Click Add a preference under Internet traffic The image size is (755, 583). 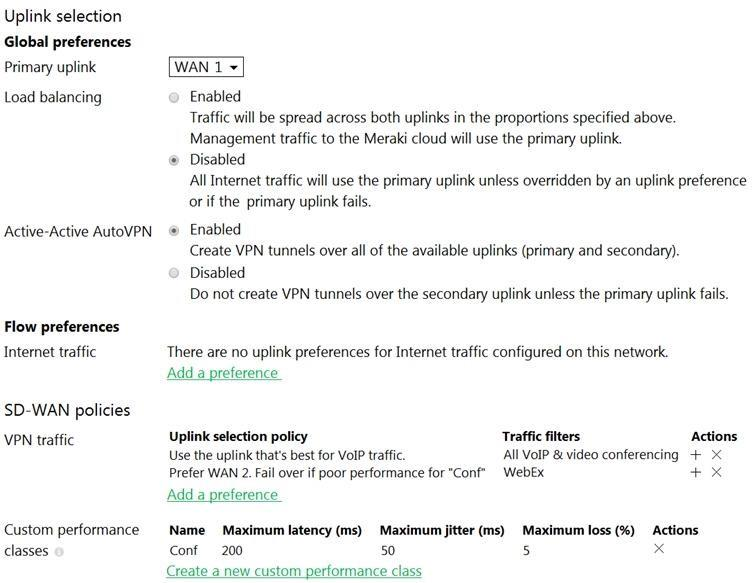pos(223,373)
